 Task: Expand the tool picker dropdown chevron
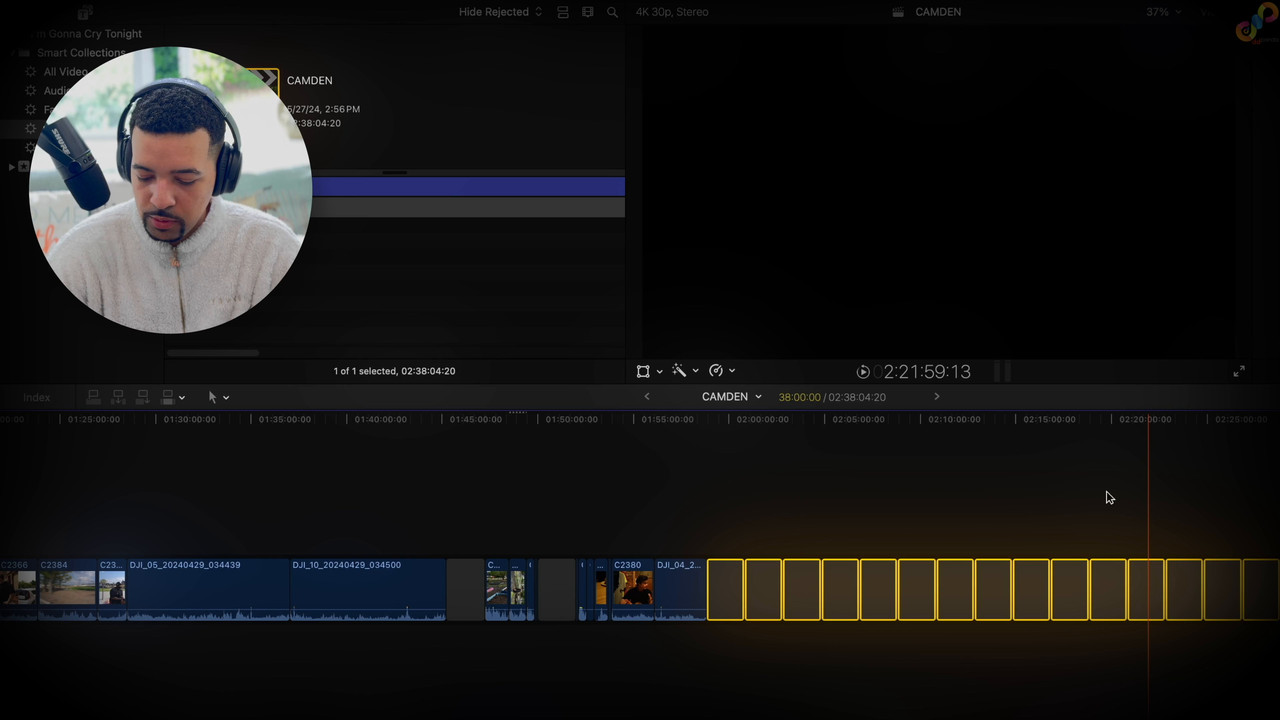pyautogui.click(x=226, y=398)
